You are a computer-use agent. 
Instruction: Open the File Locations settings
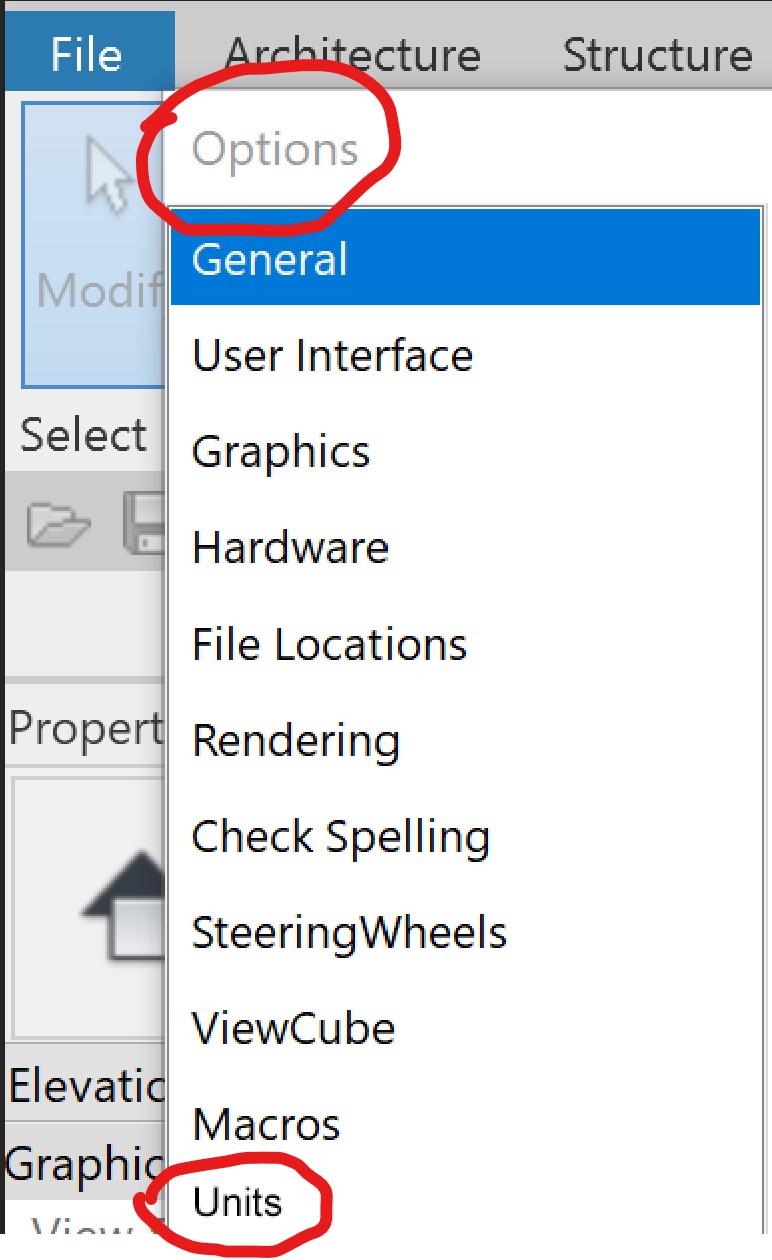pyautogui.click(x=328, y=644)
